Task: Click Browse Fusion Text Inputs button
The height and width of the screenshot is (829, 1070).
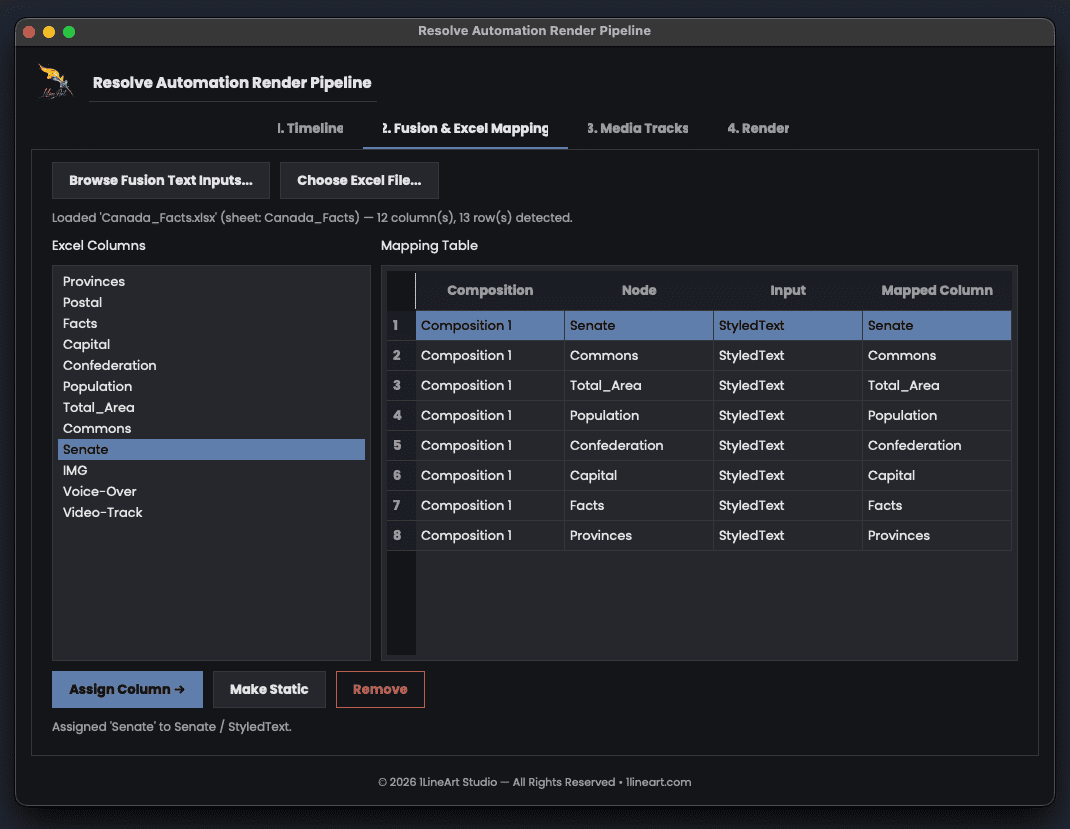Action: coord(161,180)
